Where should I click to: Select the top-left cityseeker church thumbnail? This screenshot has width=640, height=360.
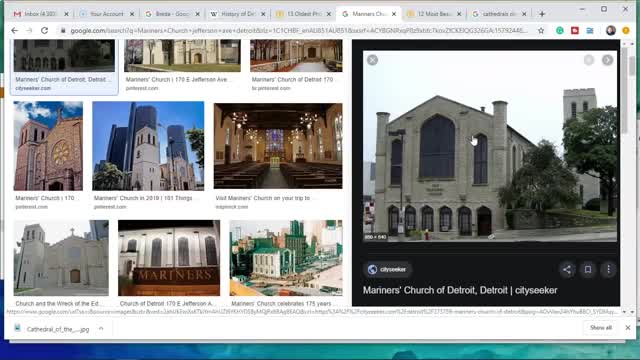coord(64,56)
